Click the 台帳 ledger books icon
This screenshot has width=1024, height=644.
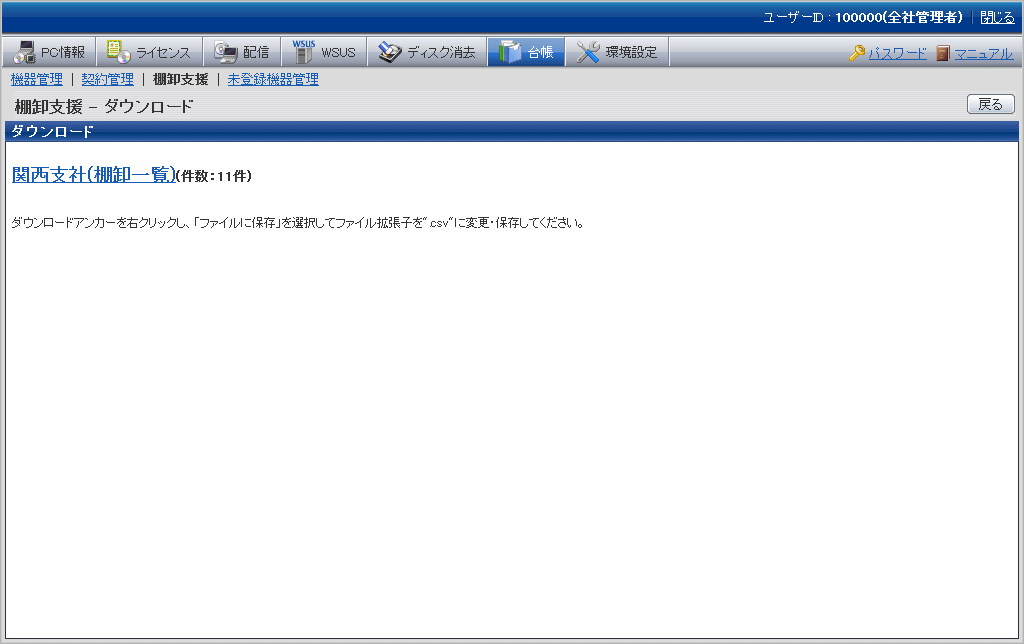tap(510, 53)
